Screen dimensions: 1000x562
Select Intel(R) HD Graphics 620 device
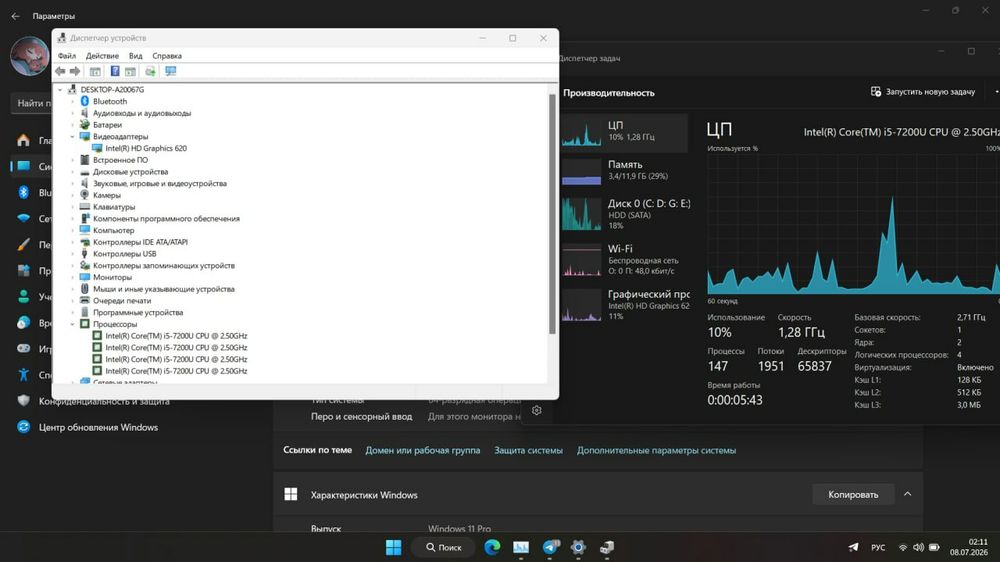pos(146,148)
